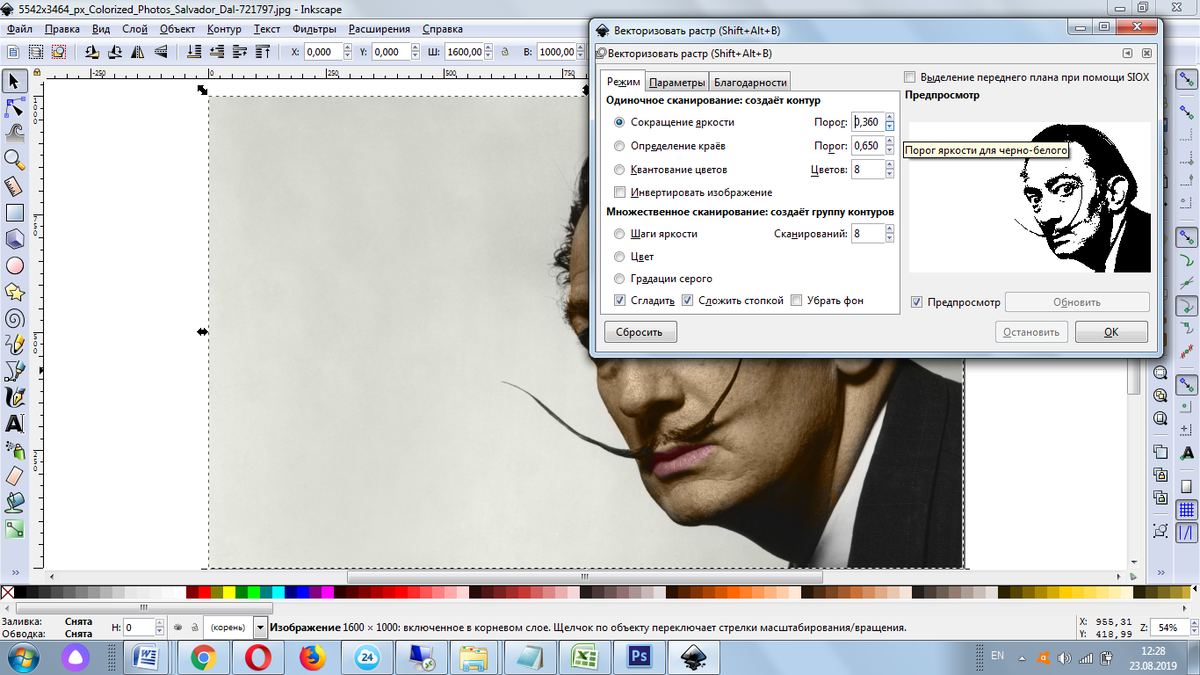Viewport: 1200px width, 675px height.
Task: Enable SIOX foreground selection checkbox
Action: point(910,77)
